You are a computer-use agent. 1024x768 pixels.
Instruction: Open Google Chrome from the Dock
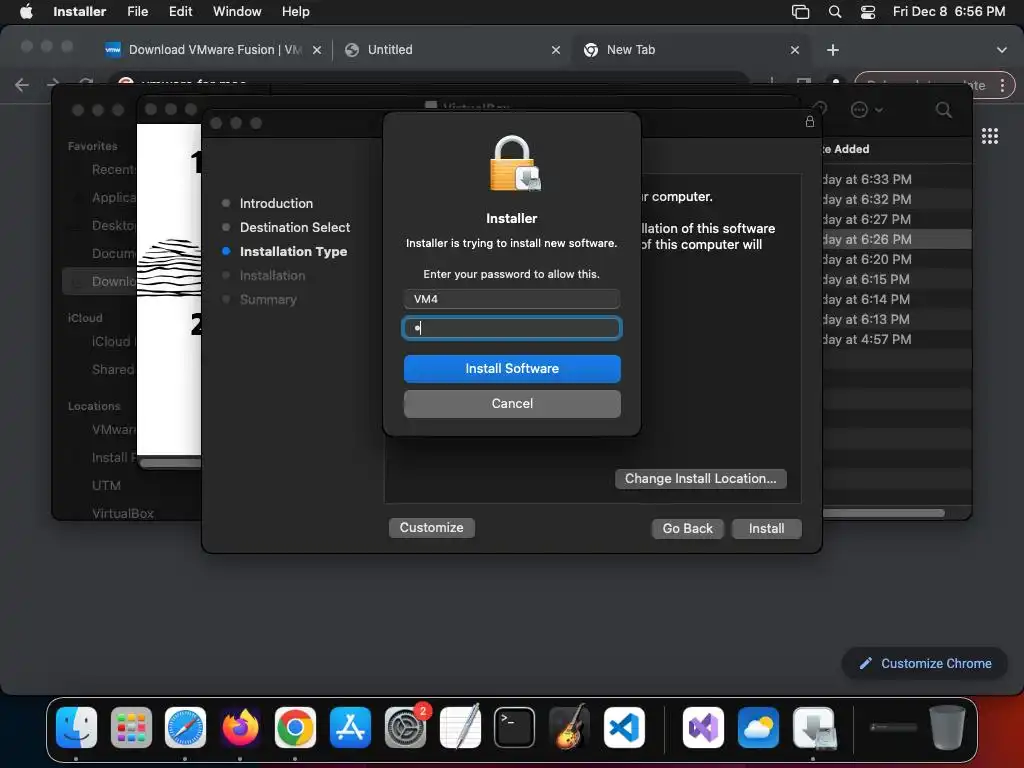point(295,728)
